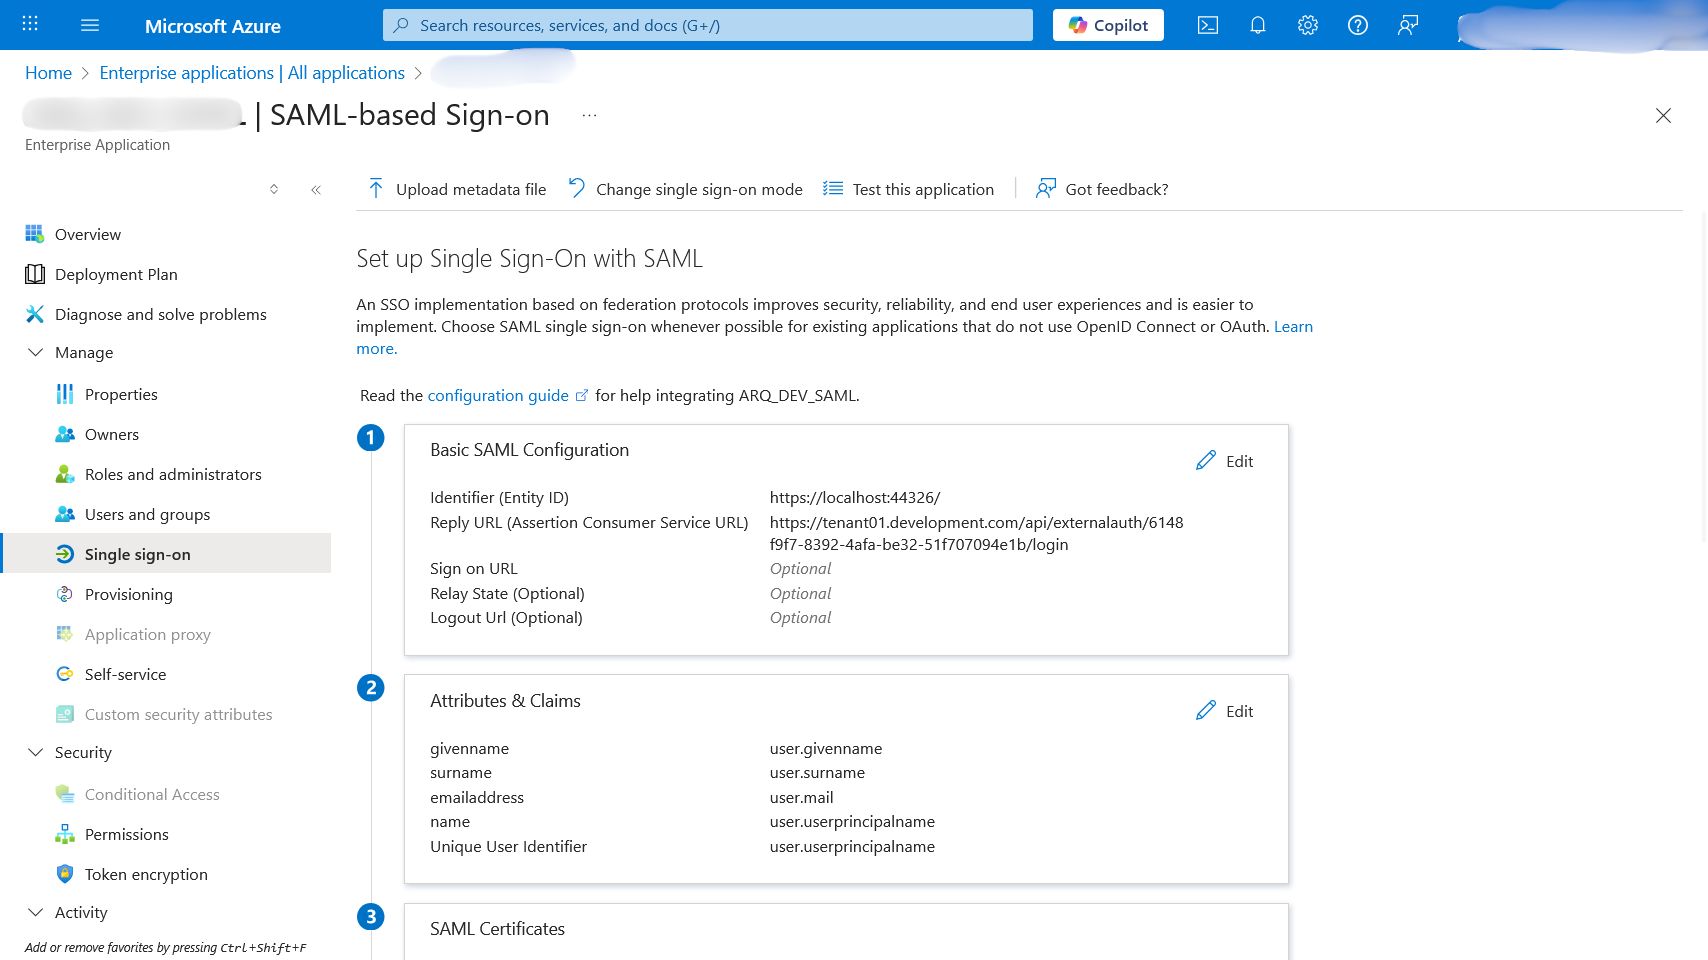Edit Attributes & Claims
This screenshot has width=1708, height=960.
[x=1224, y=711]
